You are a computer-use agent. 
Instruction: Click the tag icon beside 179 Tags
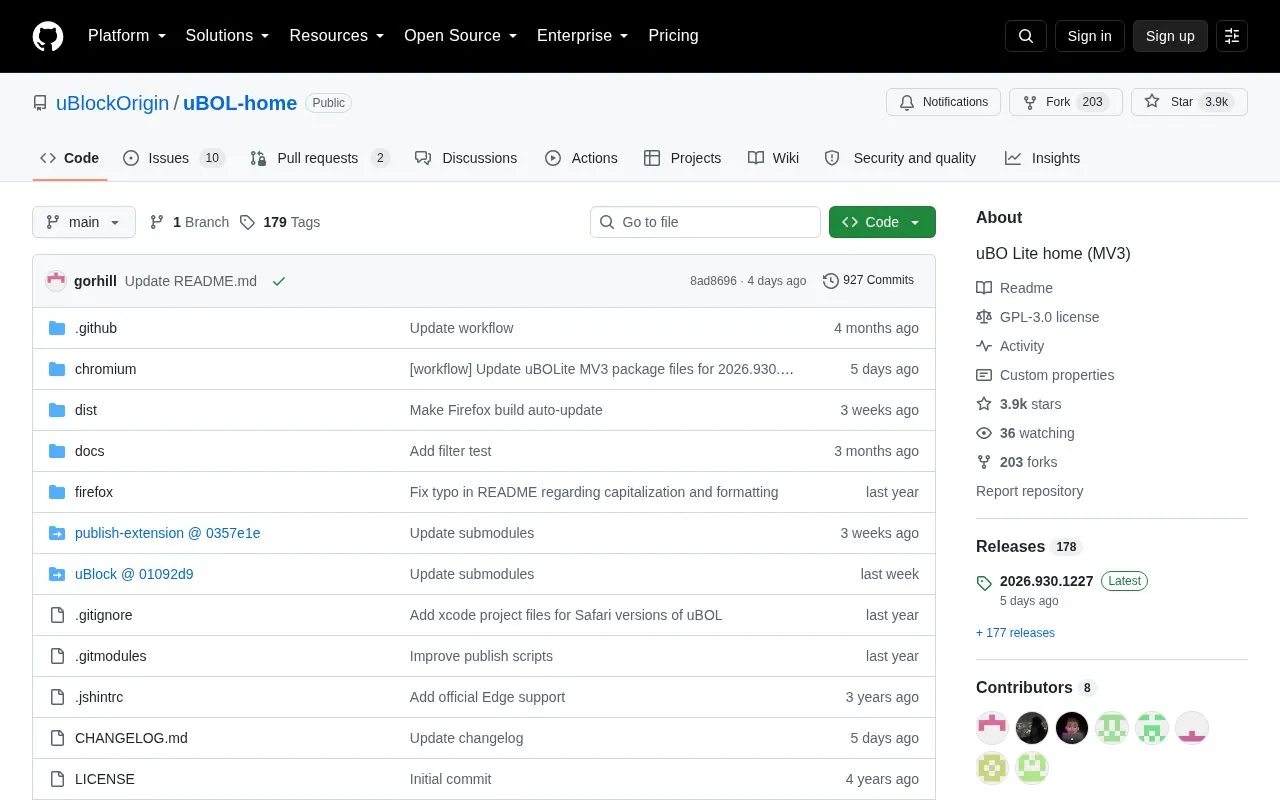pos(248,222)
